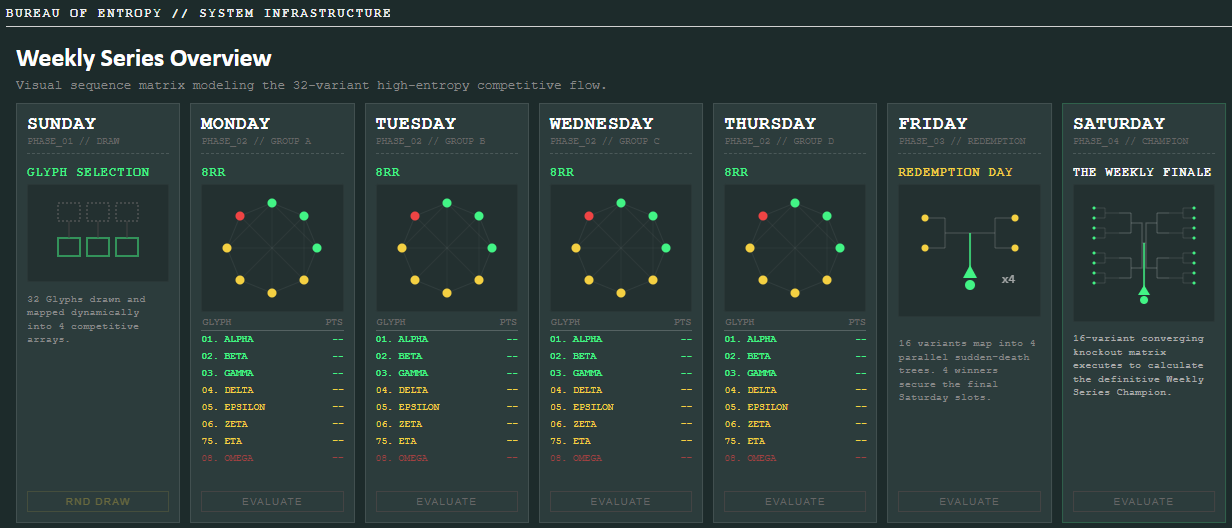The image size is (1232, 528).
Task: Click the GLYPH column header in Wednesday's table
Action: [565, 323]
